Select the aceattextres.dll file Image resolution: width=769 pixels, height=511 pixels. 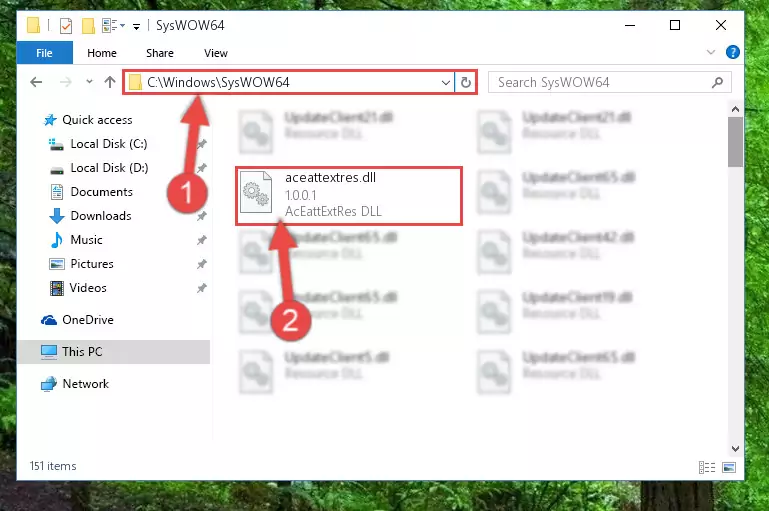[349, 196]
